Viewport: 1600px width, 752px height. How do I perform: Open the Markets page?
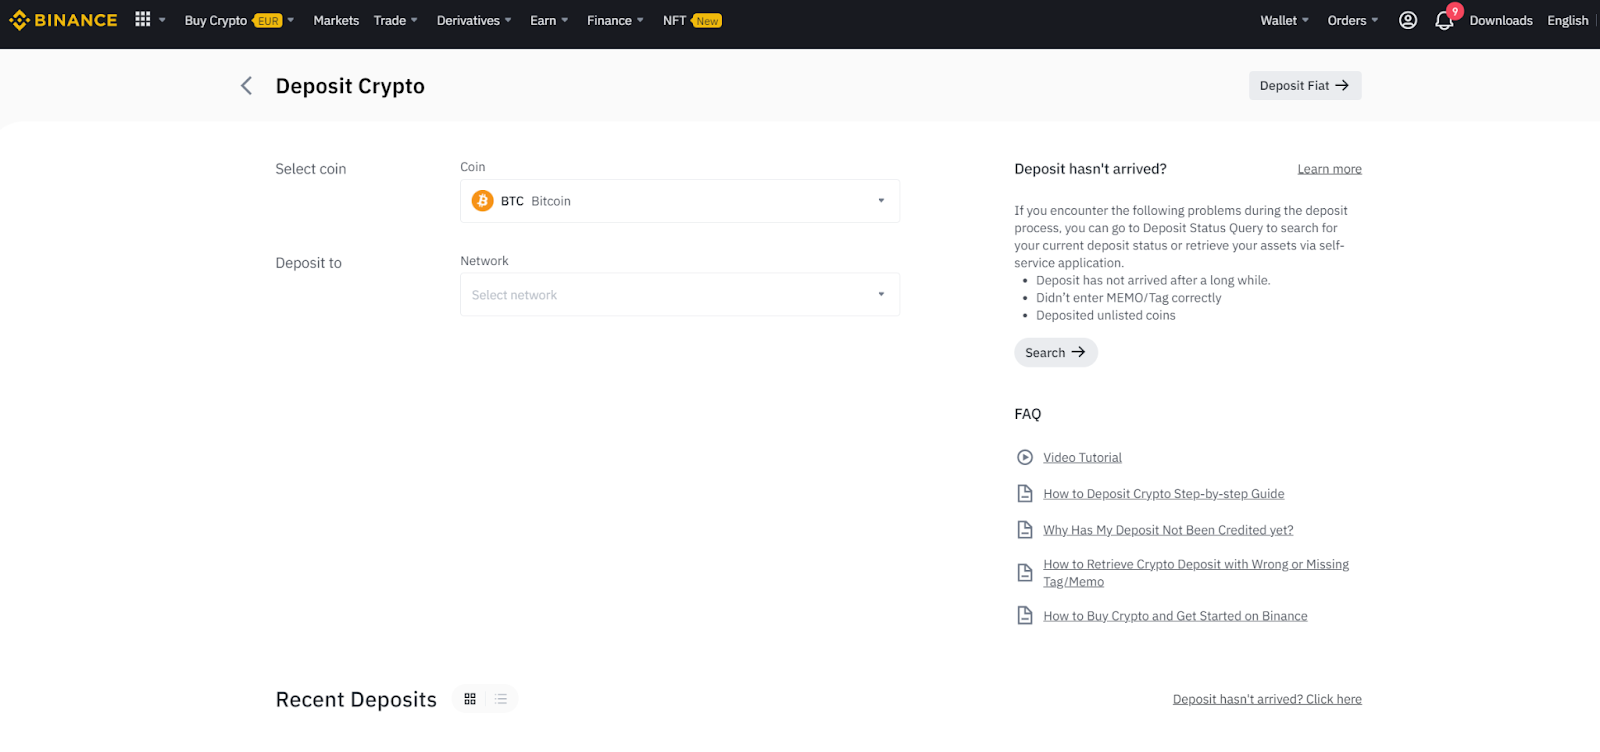[x=336, y=21]
